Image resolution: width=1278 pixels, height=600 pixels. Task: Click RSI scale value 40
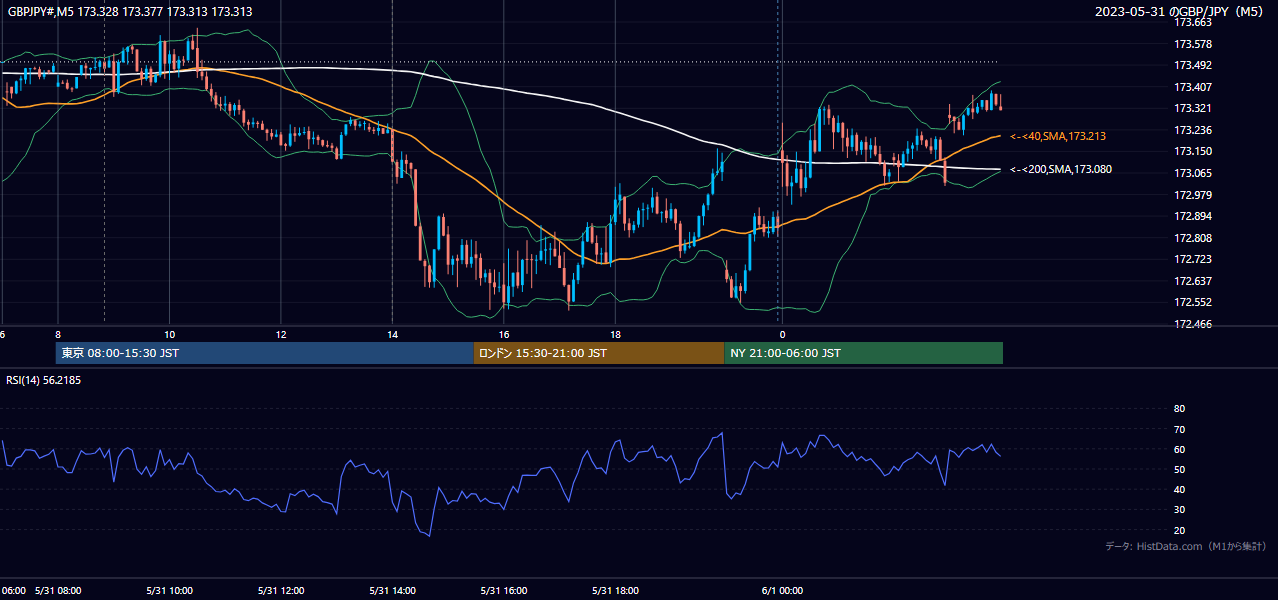(1179, 490)
